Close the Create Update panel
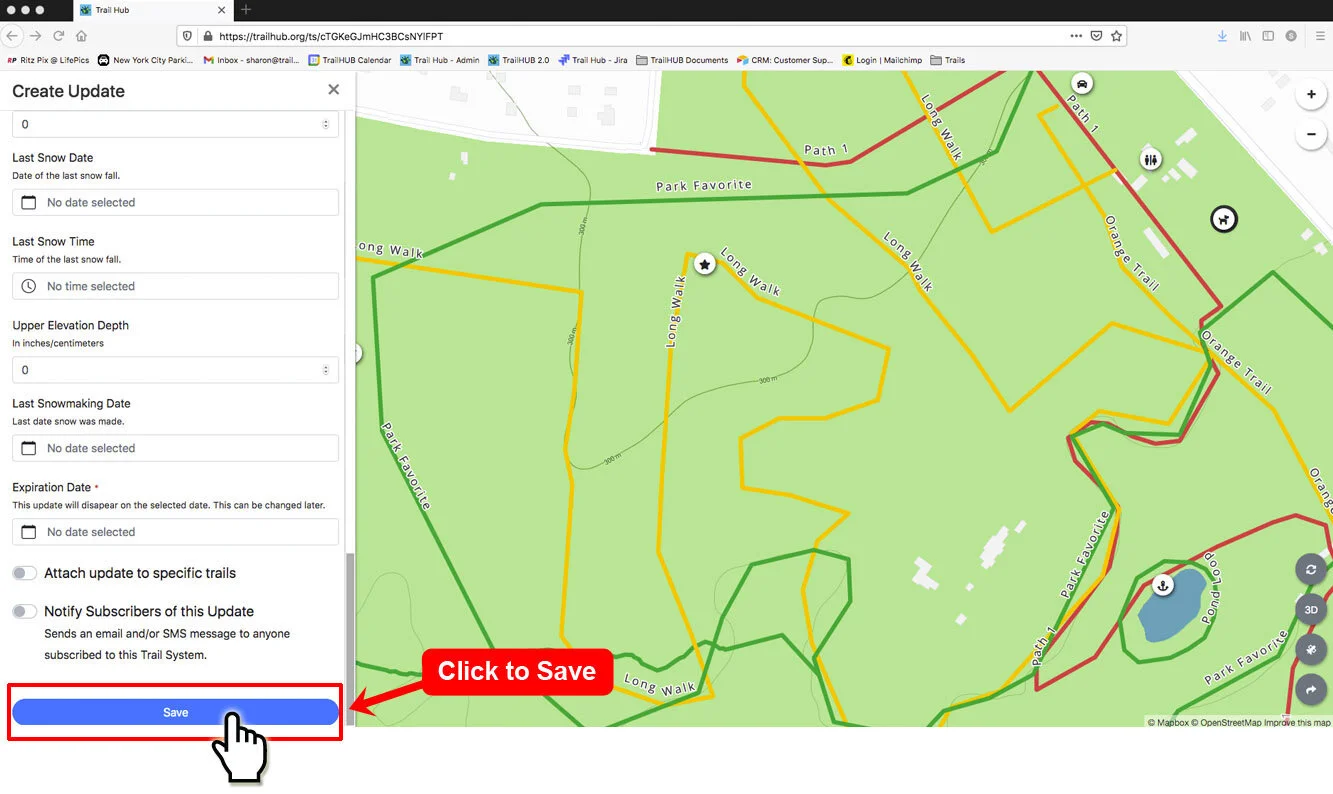Viewport: 1333px width, 794px height. click(333, 90)
